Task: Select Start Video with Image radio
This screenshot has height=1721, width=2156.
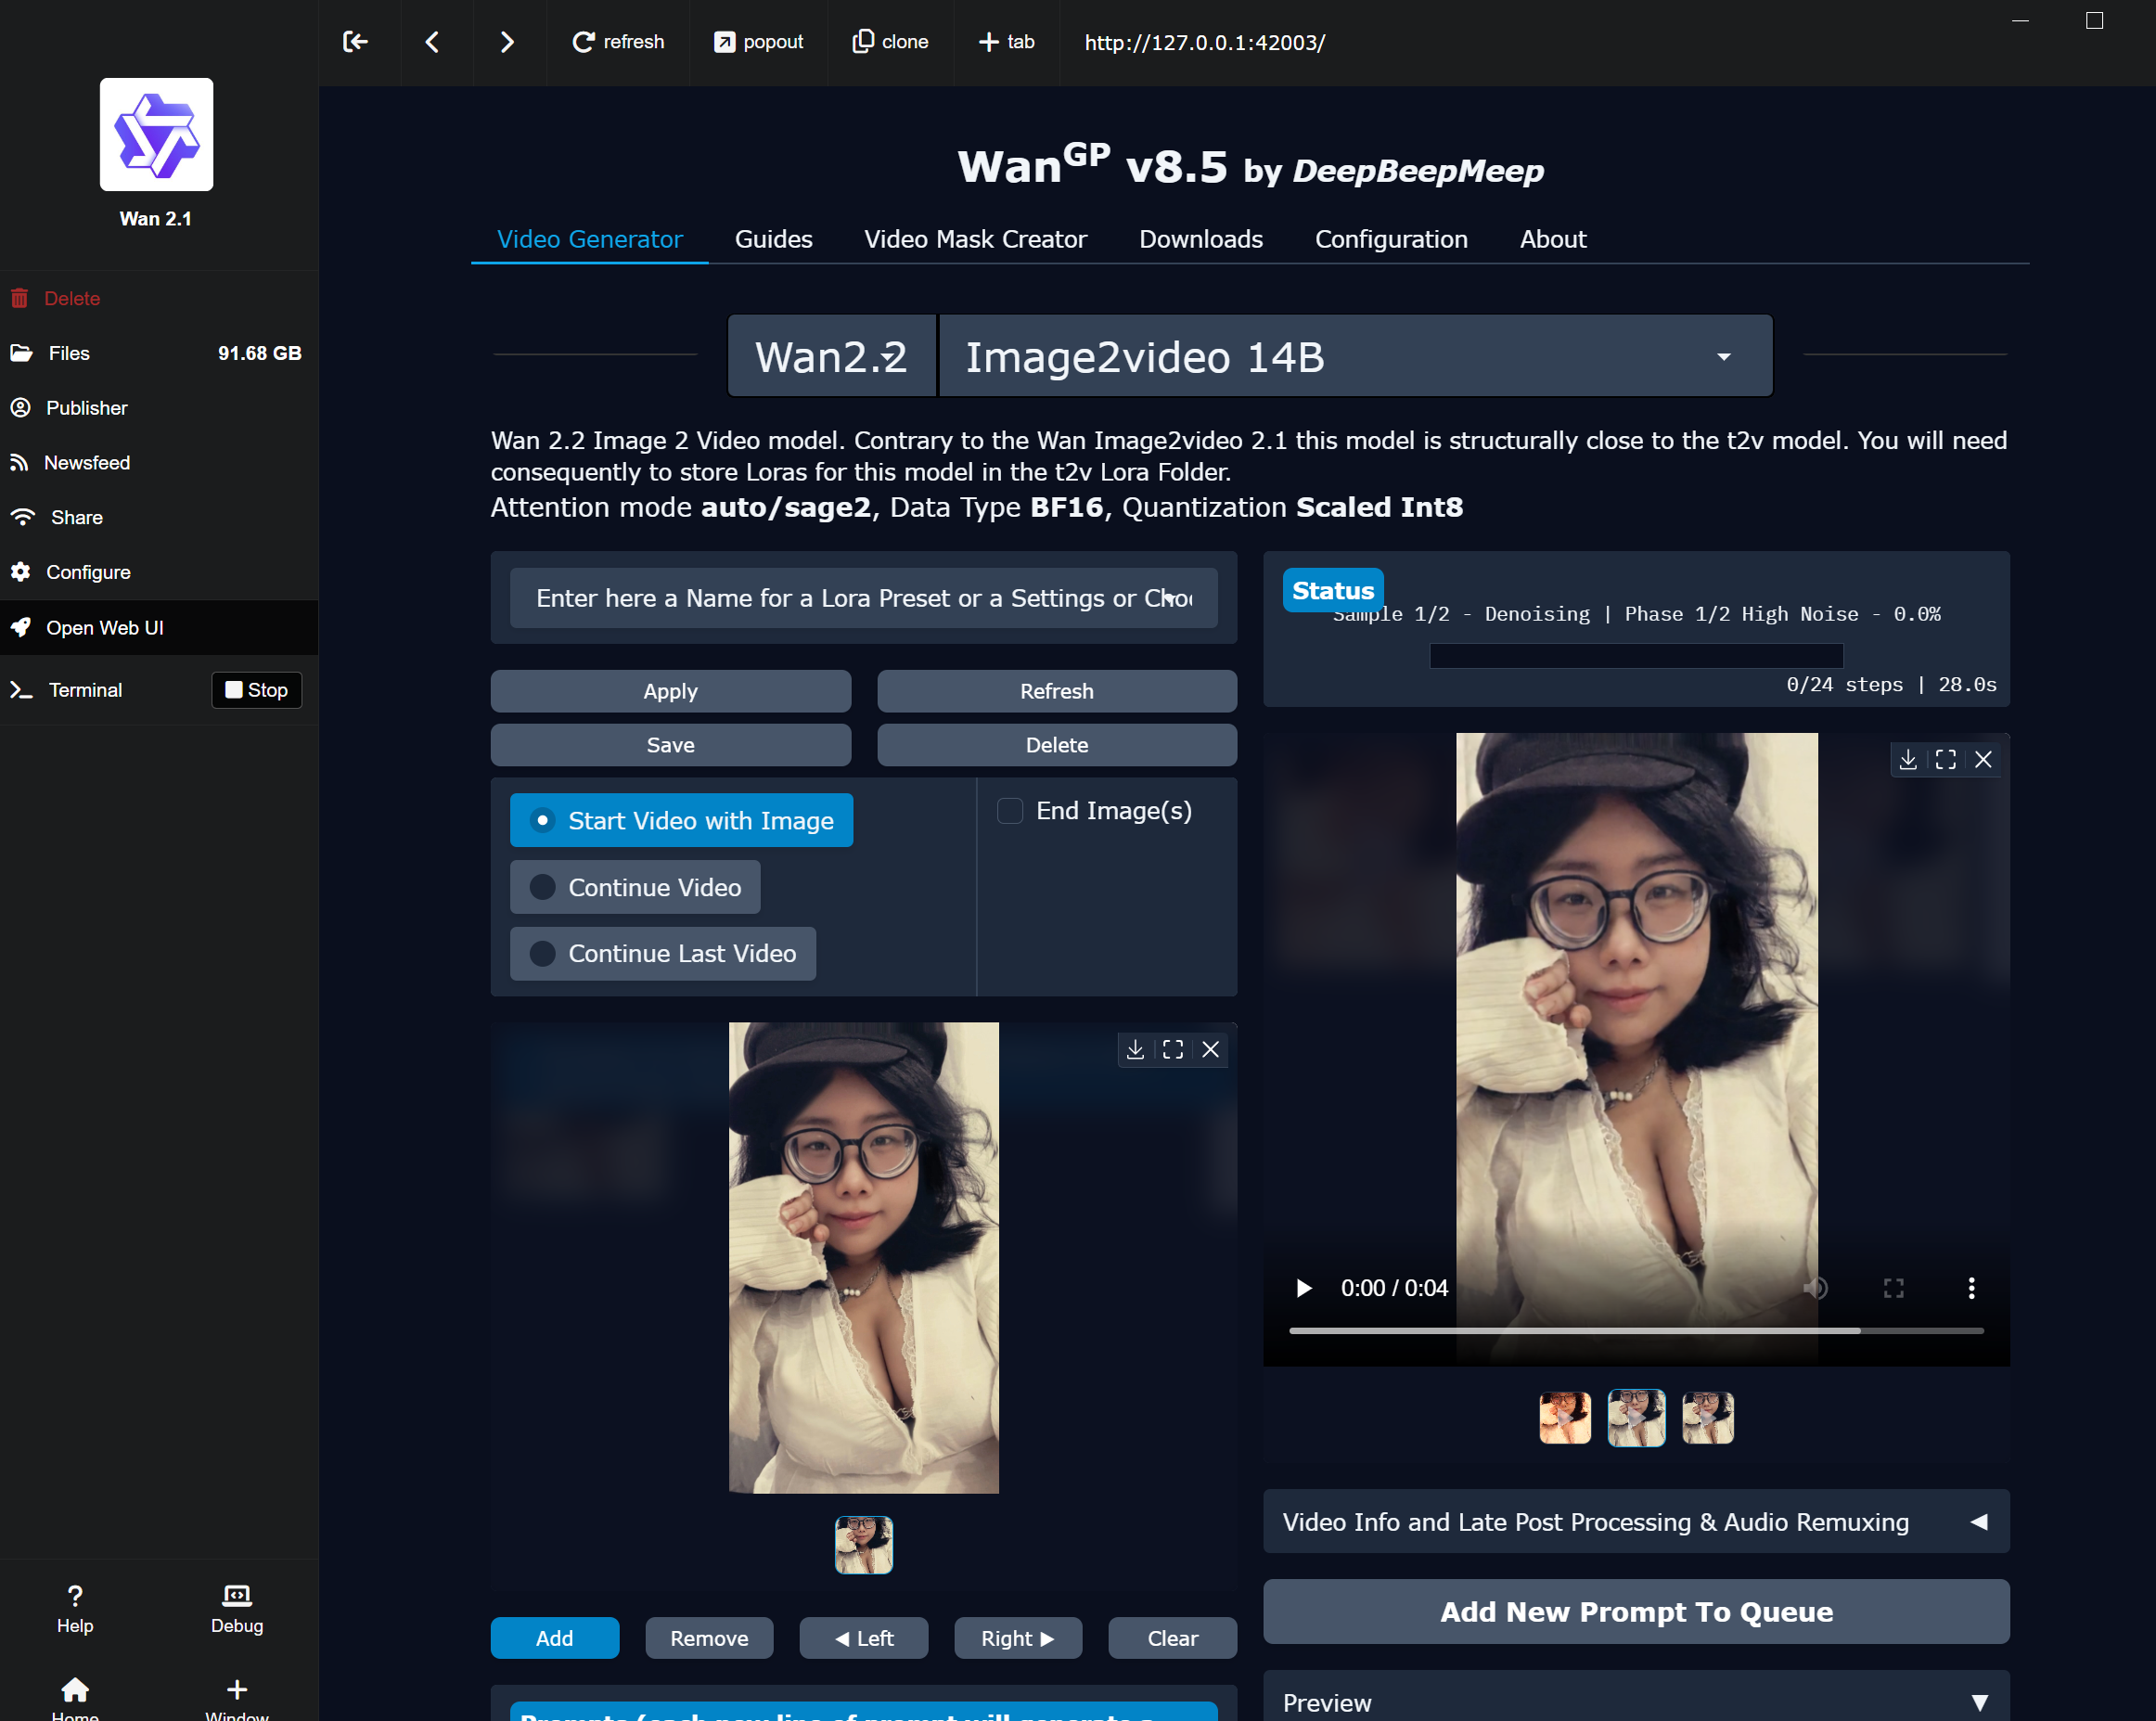Action: [681, 820]
